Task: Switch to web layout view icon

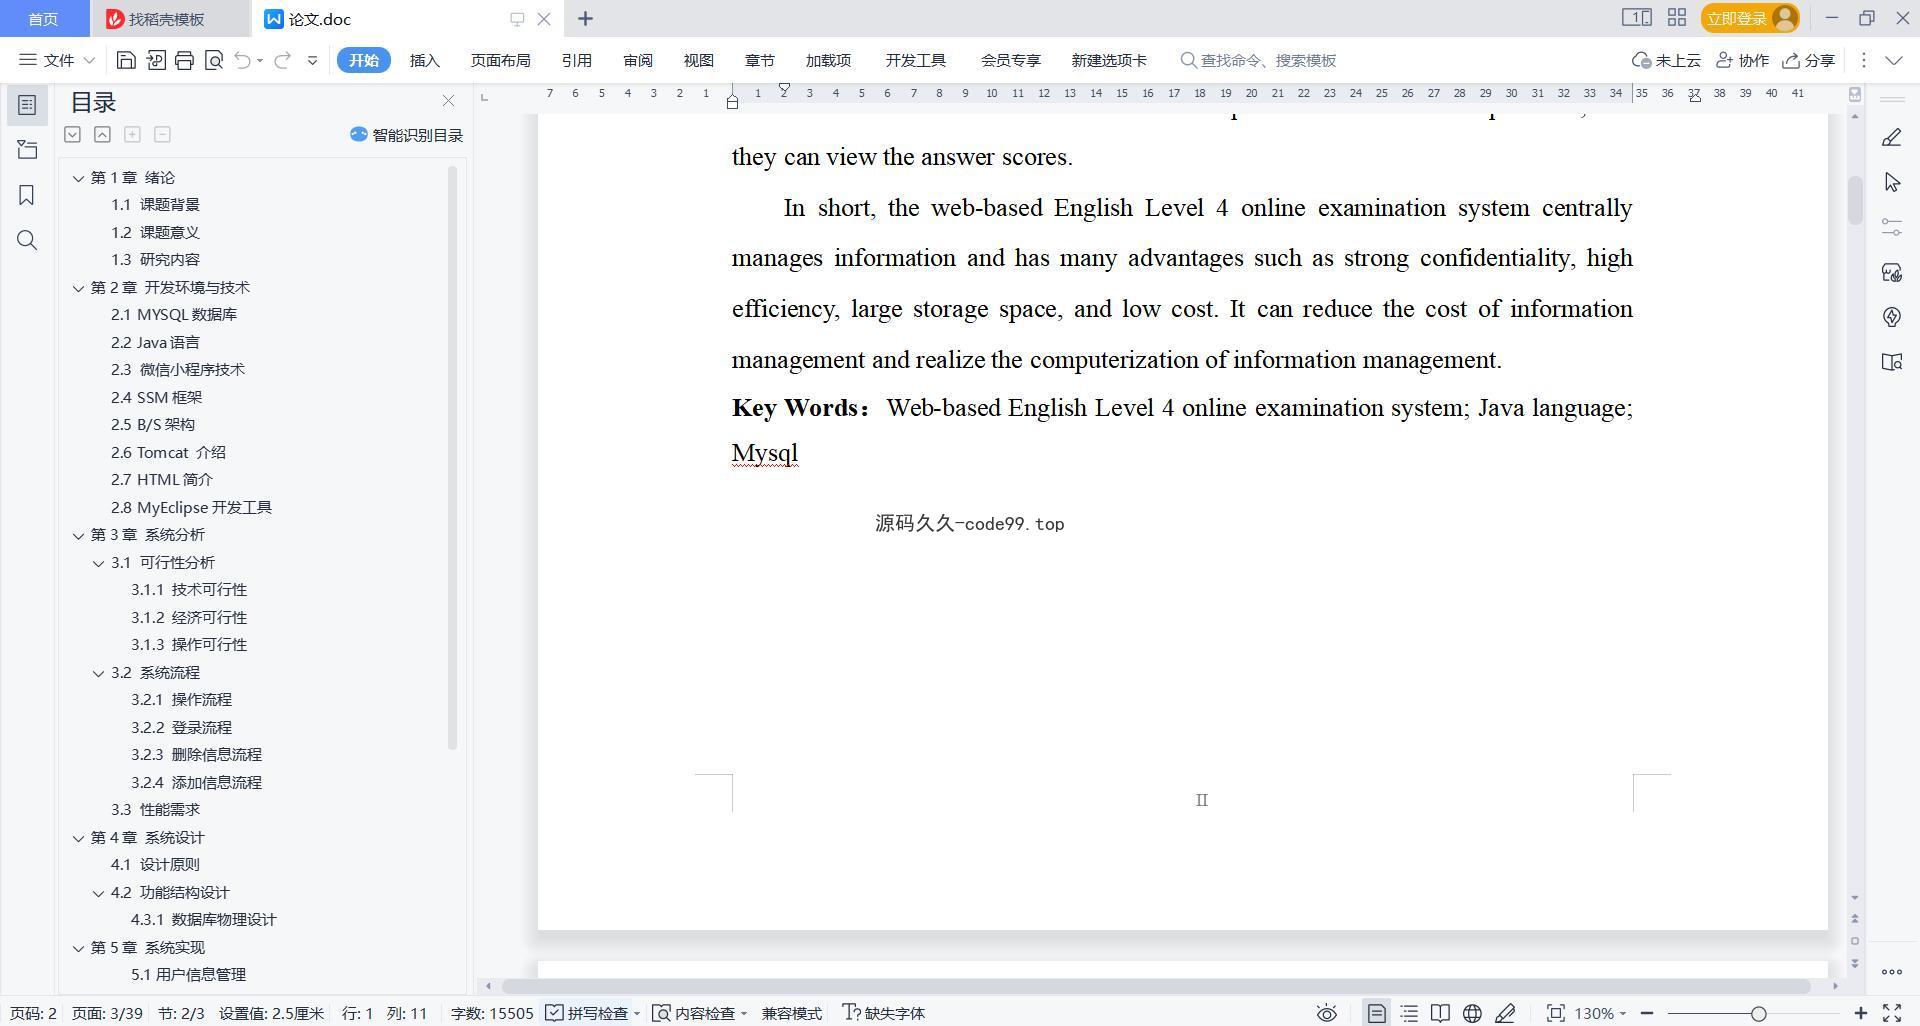Action: [1472, 1013]
